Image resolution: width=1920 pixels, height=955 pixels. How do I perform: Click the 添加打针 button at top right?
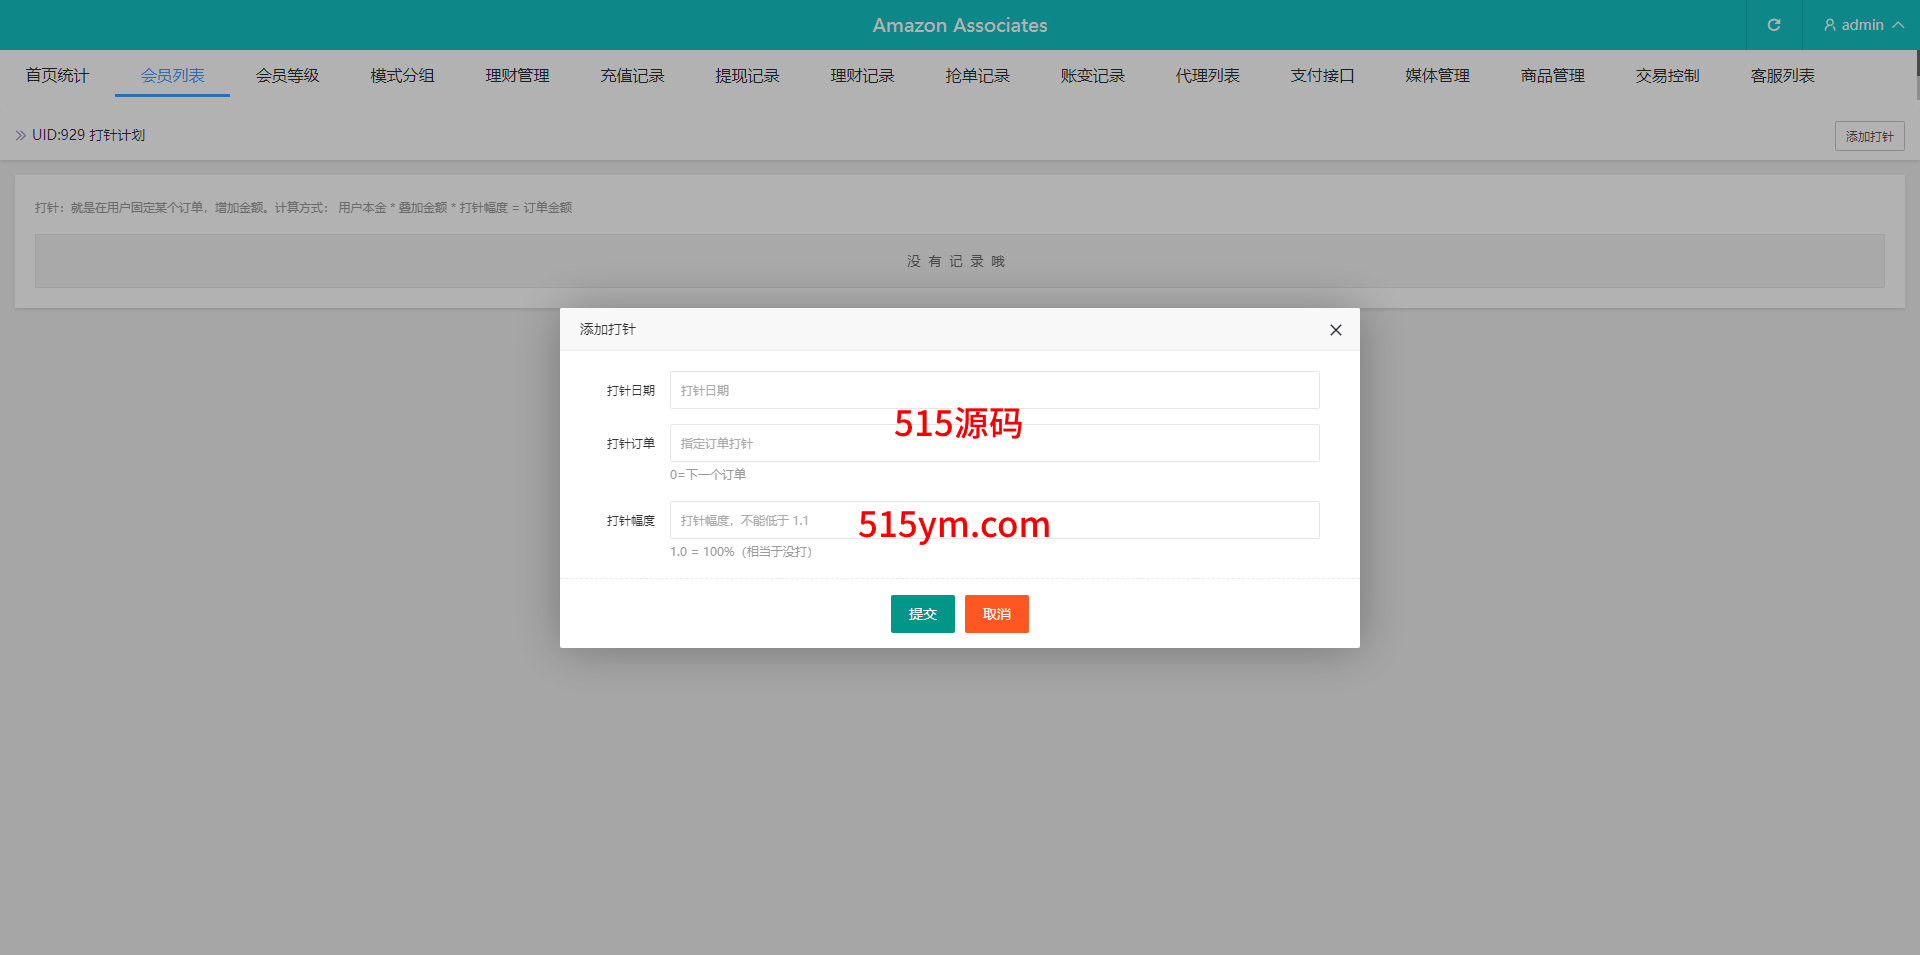tap(1869, 136)
